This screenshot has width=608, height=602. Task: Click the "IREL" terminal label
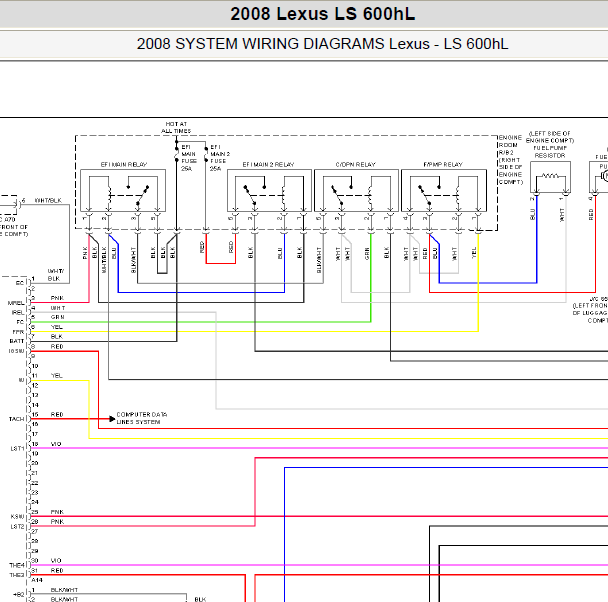(18, 312)
